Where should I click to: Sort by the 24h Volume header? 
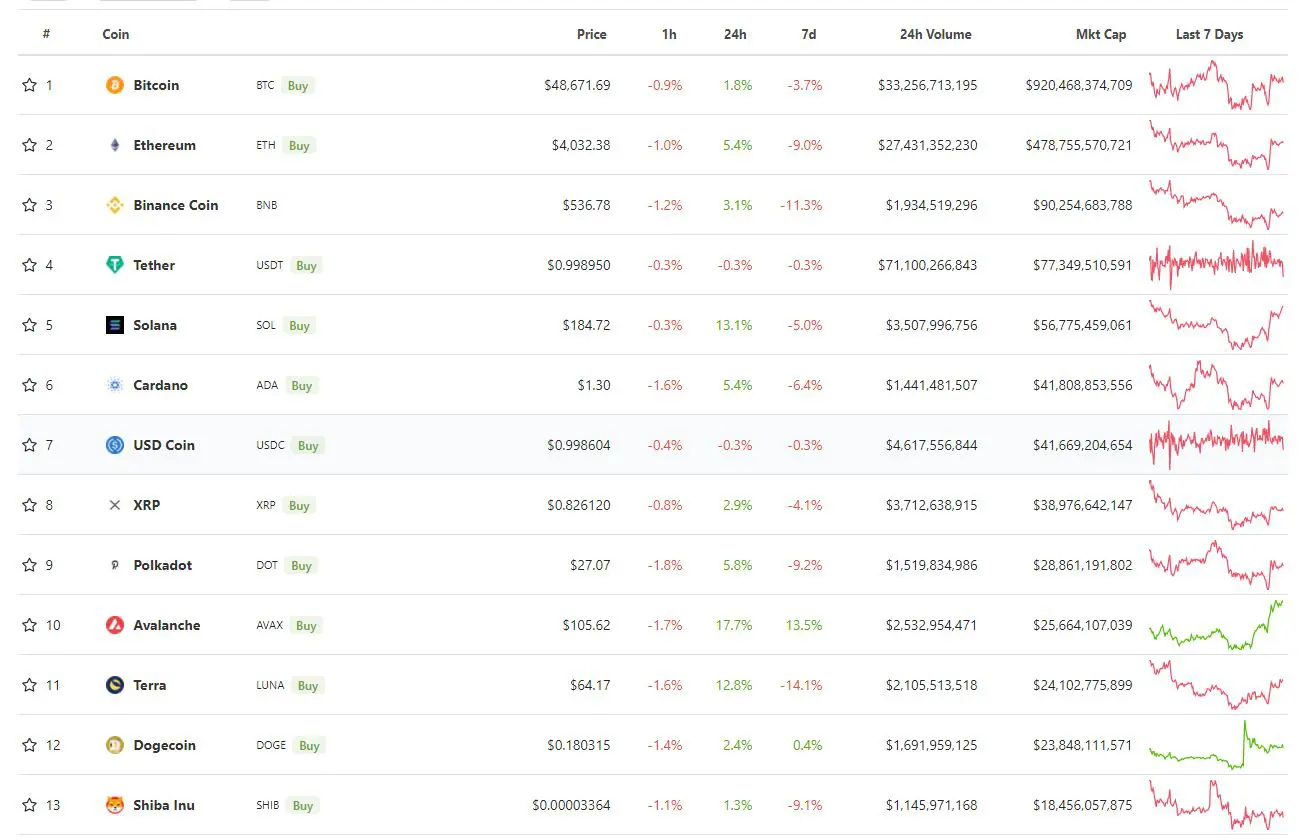click(936, 34)
